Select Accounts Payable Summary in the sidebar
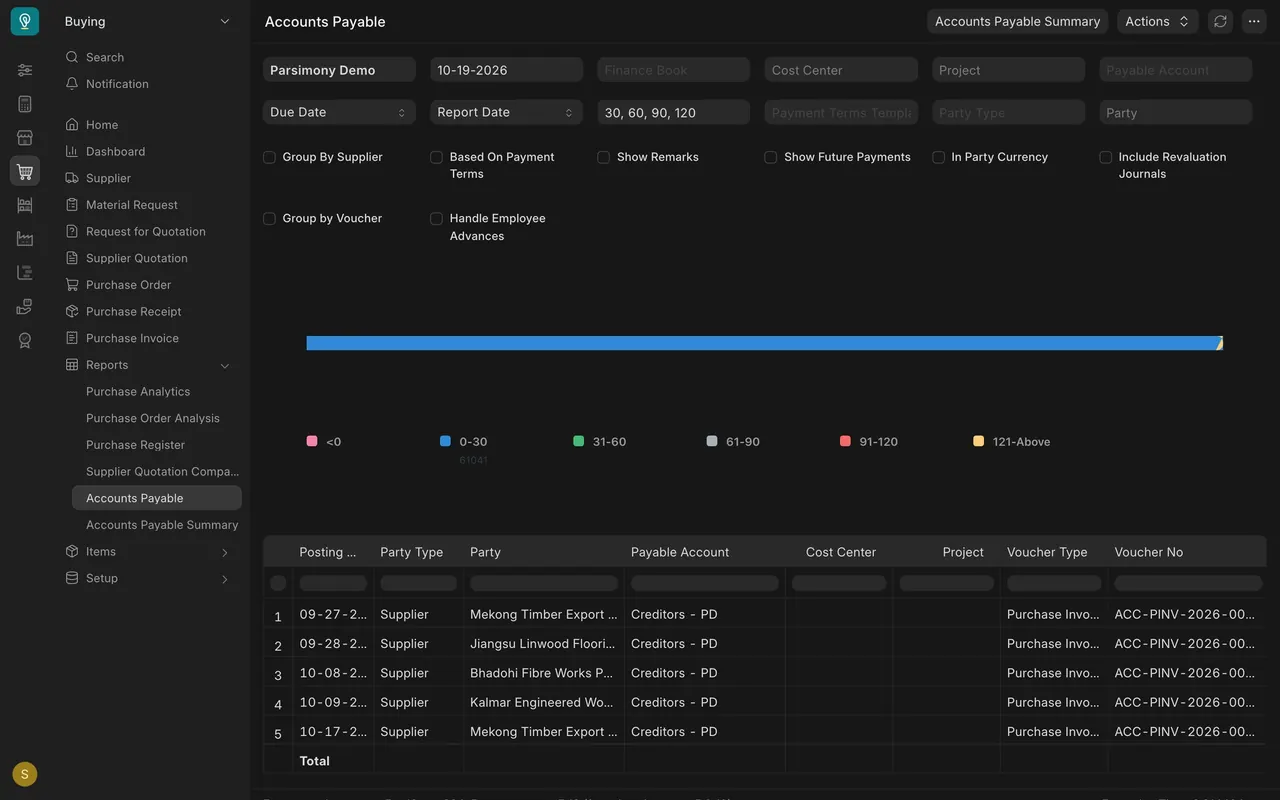1280x800 pixels. tap(162, 525)
